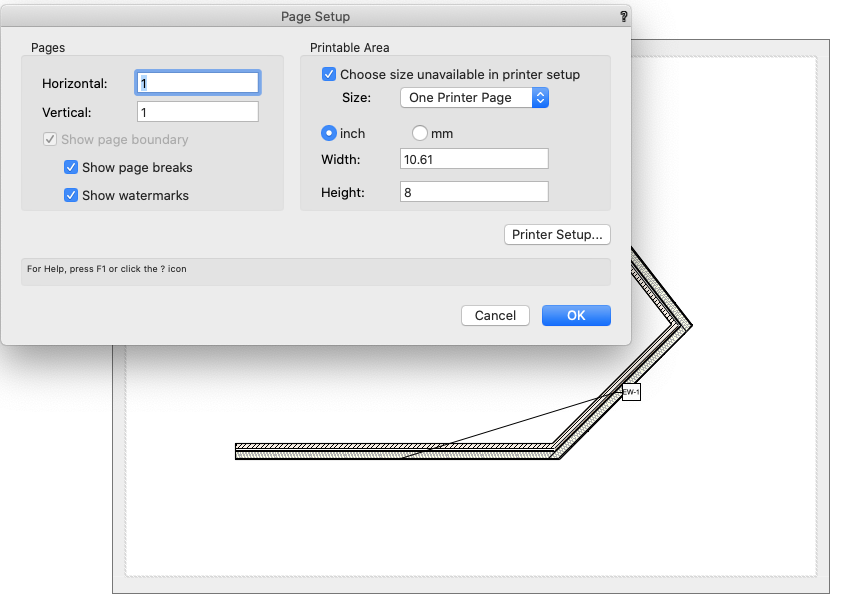Uncheck Choose size unavailable in printer setup
The width and height of the screenshot is (845, 602).
pos(329,74)
